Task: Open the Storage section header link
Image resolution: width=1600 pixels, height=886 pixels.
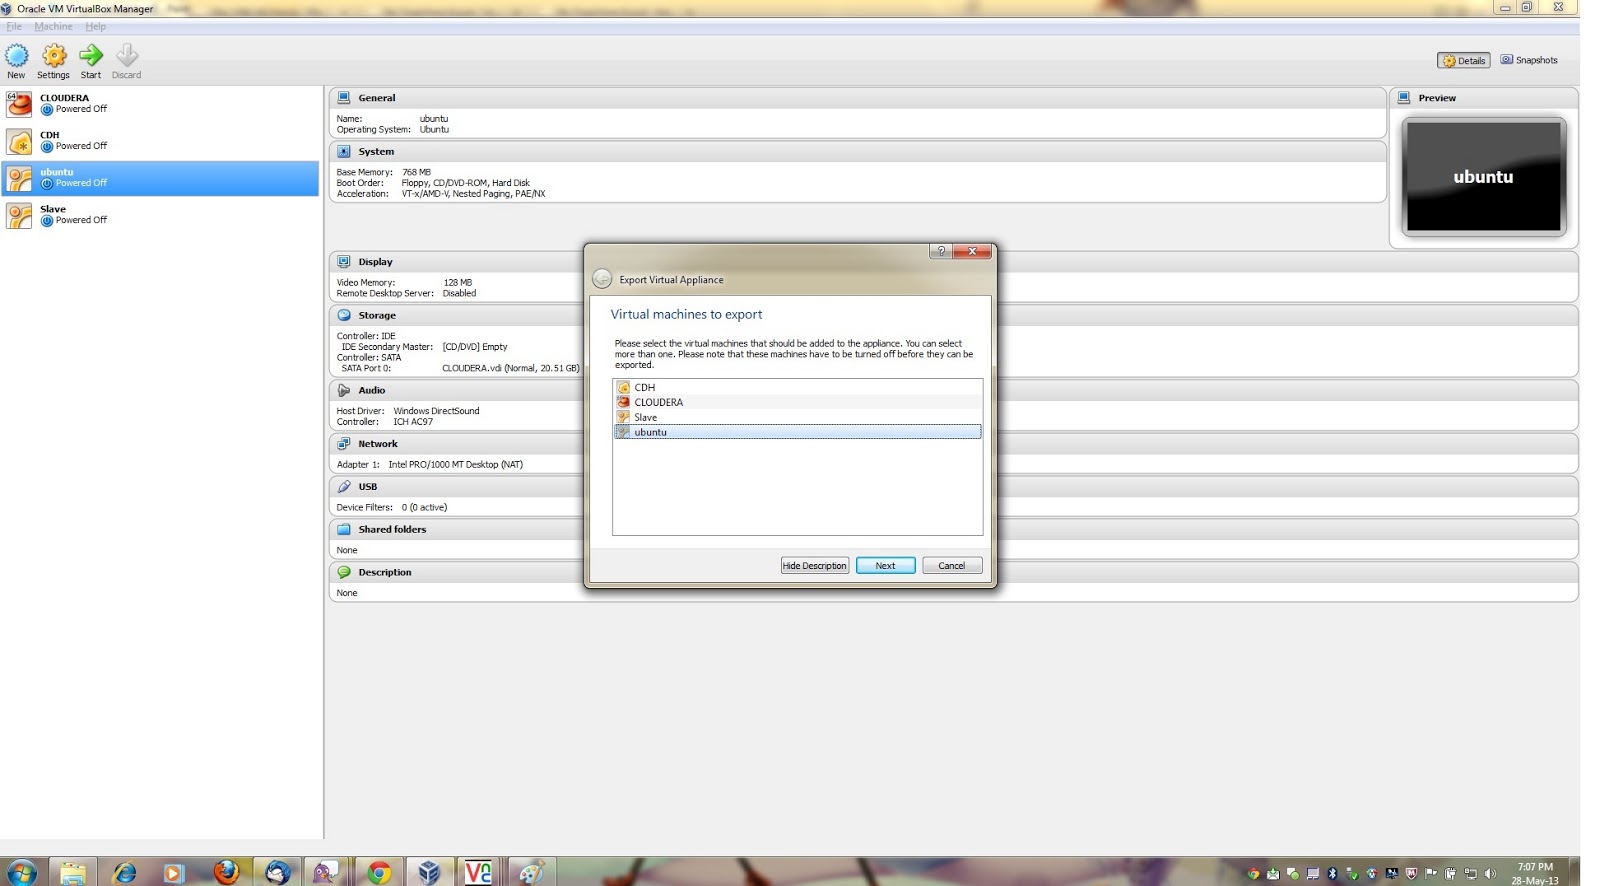Action: point(377,315)
